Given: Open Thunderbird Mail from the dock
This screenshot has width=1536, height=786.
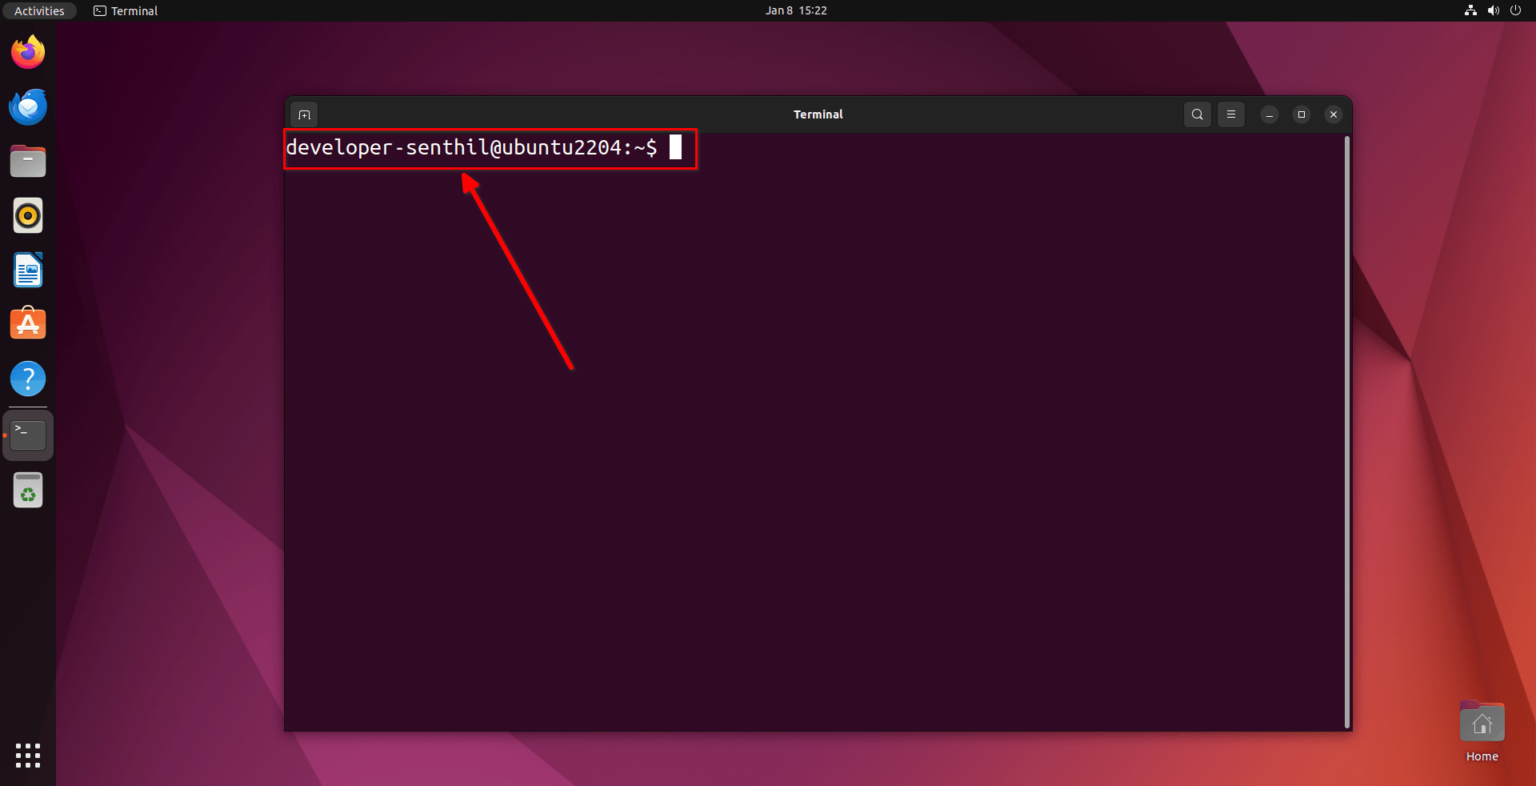Looking at the screenshot, I should point(28,106).
